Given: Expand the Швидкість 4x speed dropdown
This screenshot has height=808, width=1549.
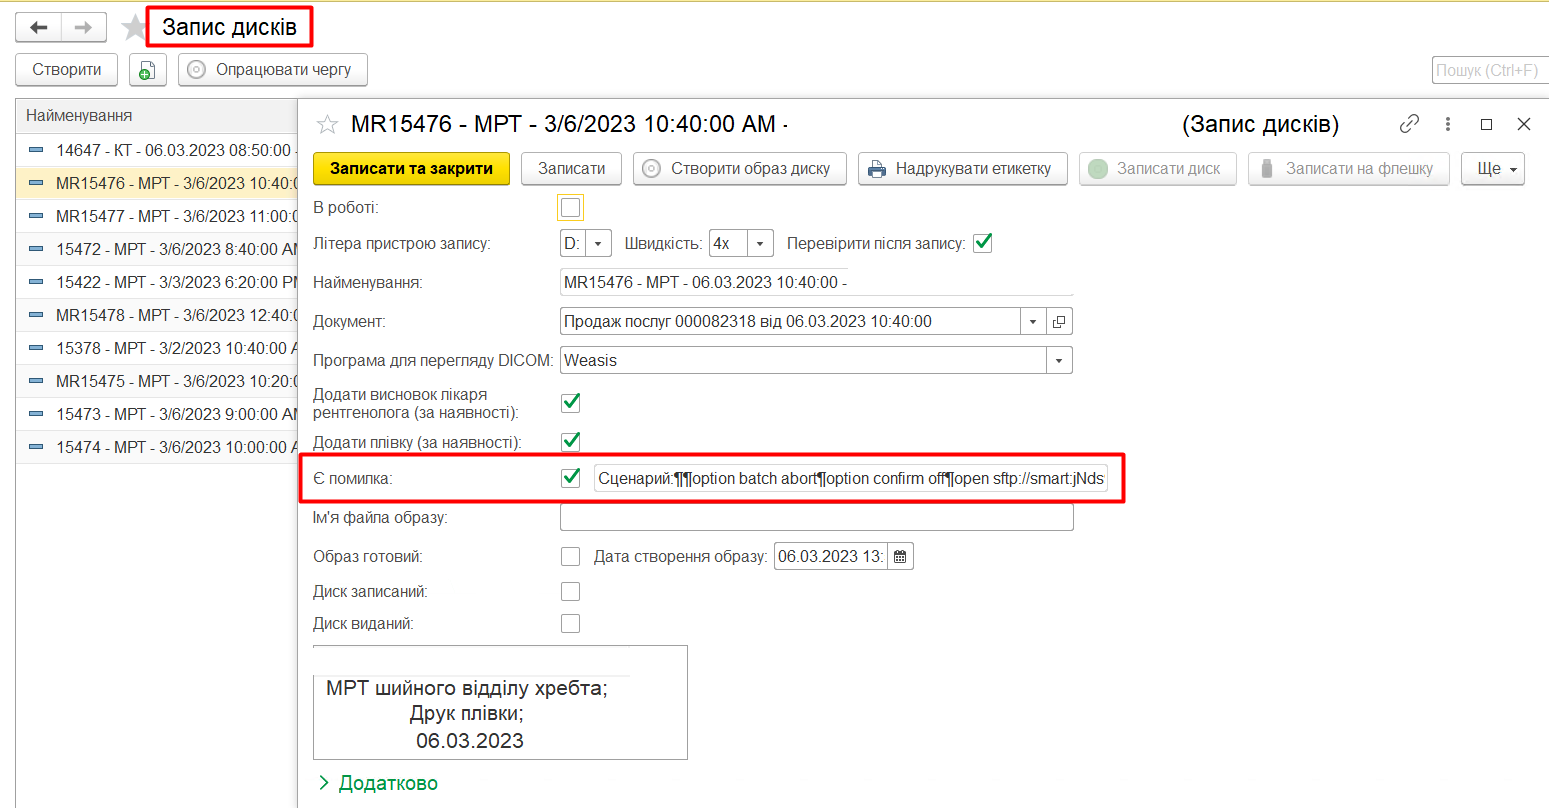Looking at the screenshot, I should pos(760,244).
